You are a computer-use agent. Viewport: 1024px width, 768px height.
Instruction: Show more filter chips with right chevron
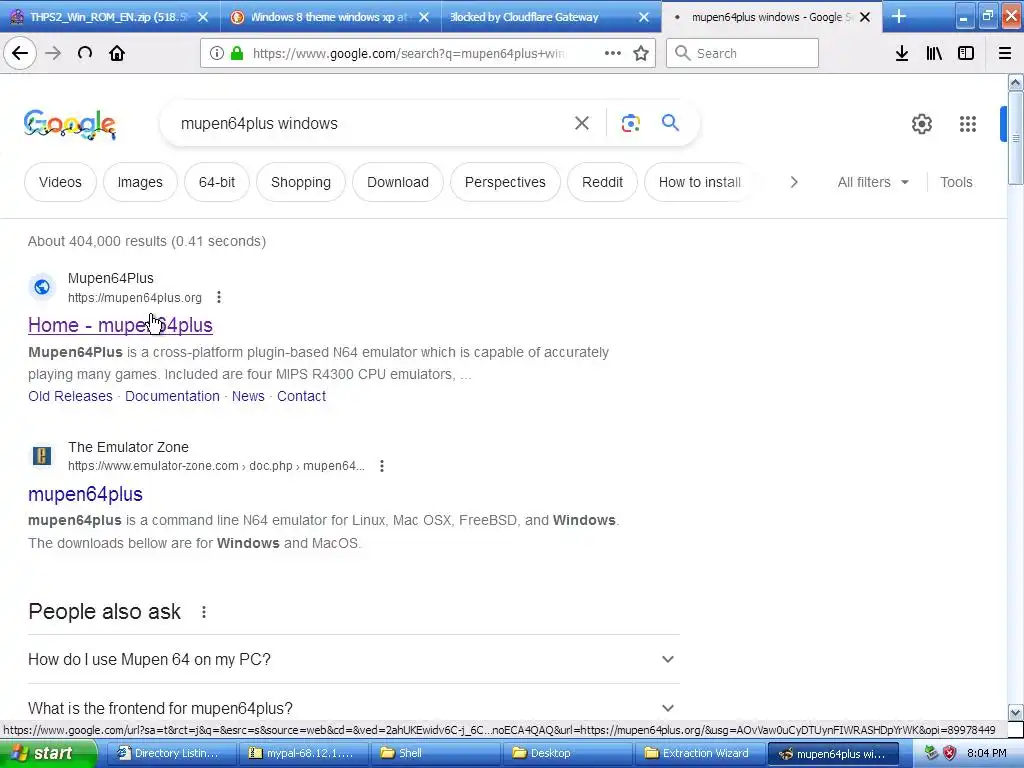pos(793,182)
